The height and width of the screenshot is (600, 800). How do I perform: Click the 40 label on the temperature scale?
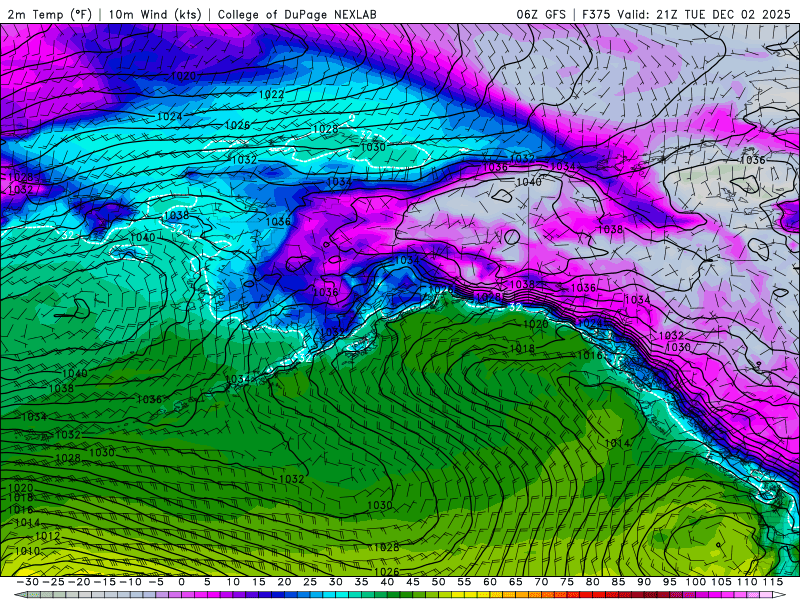pyautogui.click(x=387, y=582)
